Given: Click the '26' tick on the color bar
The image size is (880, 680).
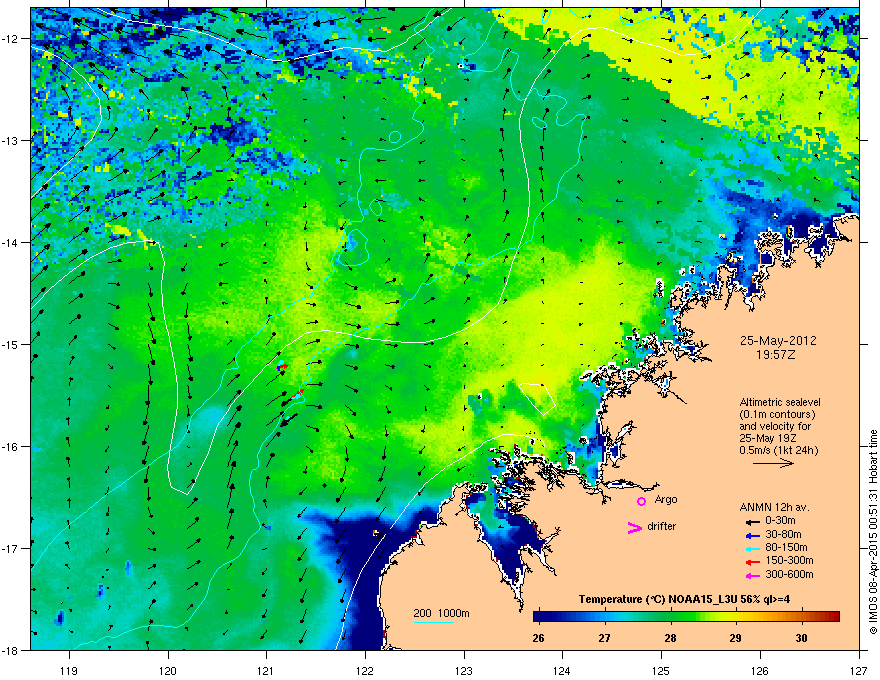Looking at the screenshot, I should click(538, 638).
